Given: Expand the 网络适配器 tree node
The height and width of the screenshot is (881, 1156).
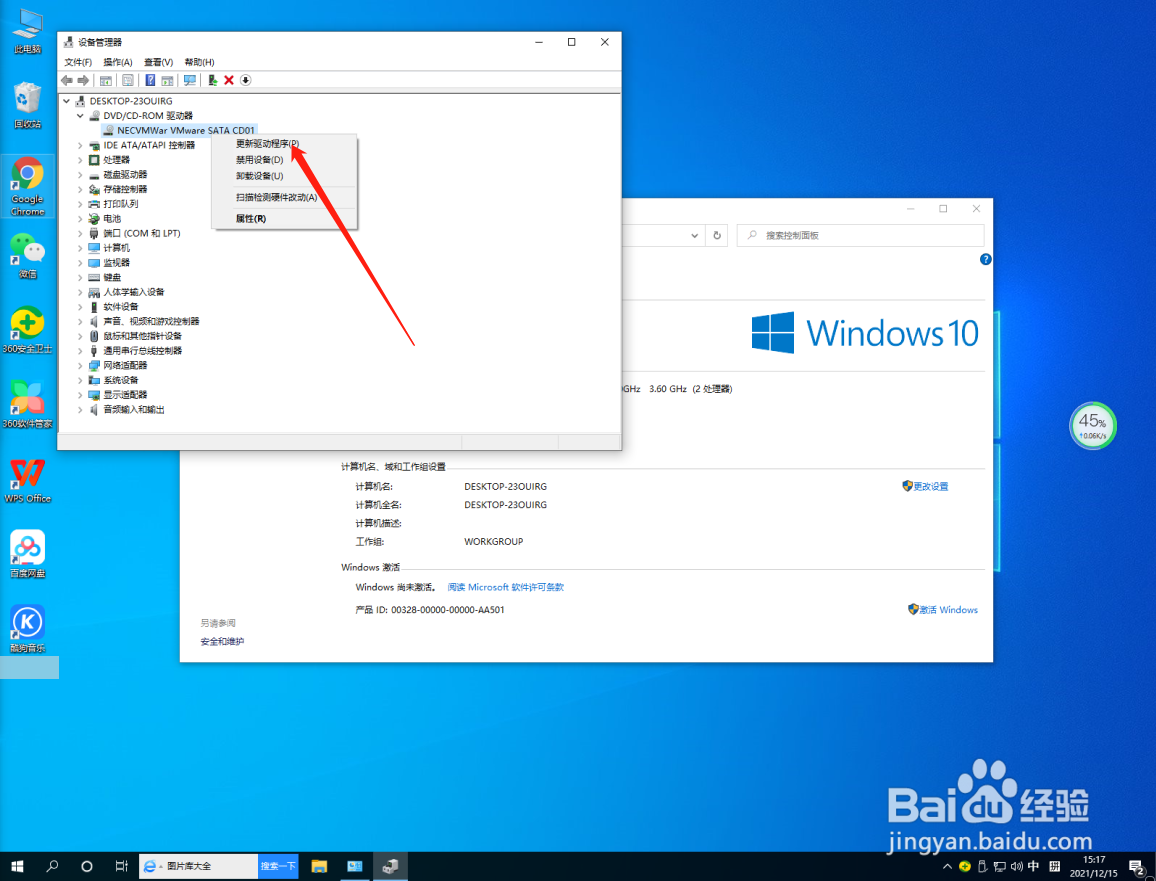Looking at the screenshot, I should click(82, 365).
